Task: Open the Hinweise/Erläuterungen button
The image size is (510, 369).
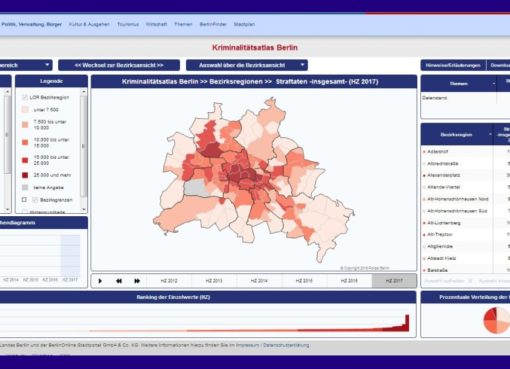Action: point(453,65)
